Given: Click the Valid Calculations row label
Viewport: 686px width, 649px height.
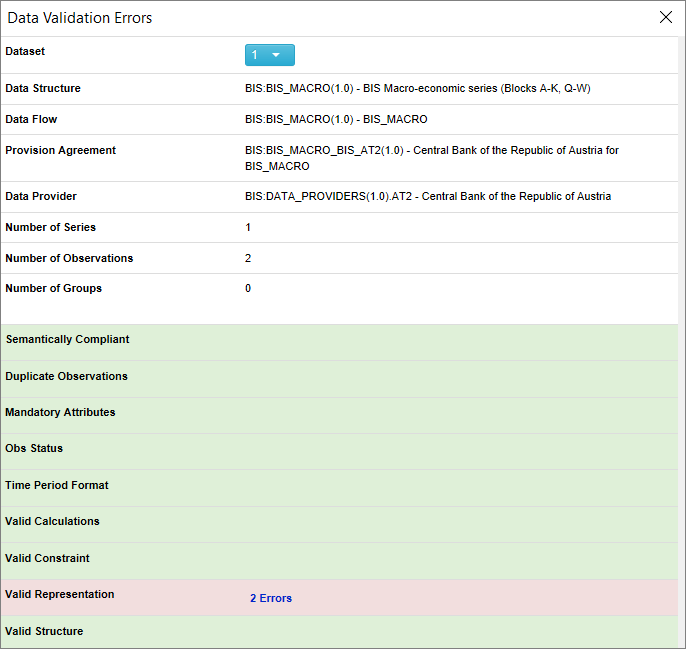Looking at the screenshot, I should 52,521.
